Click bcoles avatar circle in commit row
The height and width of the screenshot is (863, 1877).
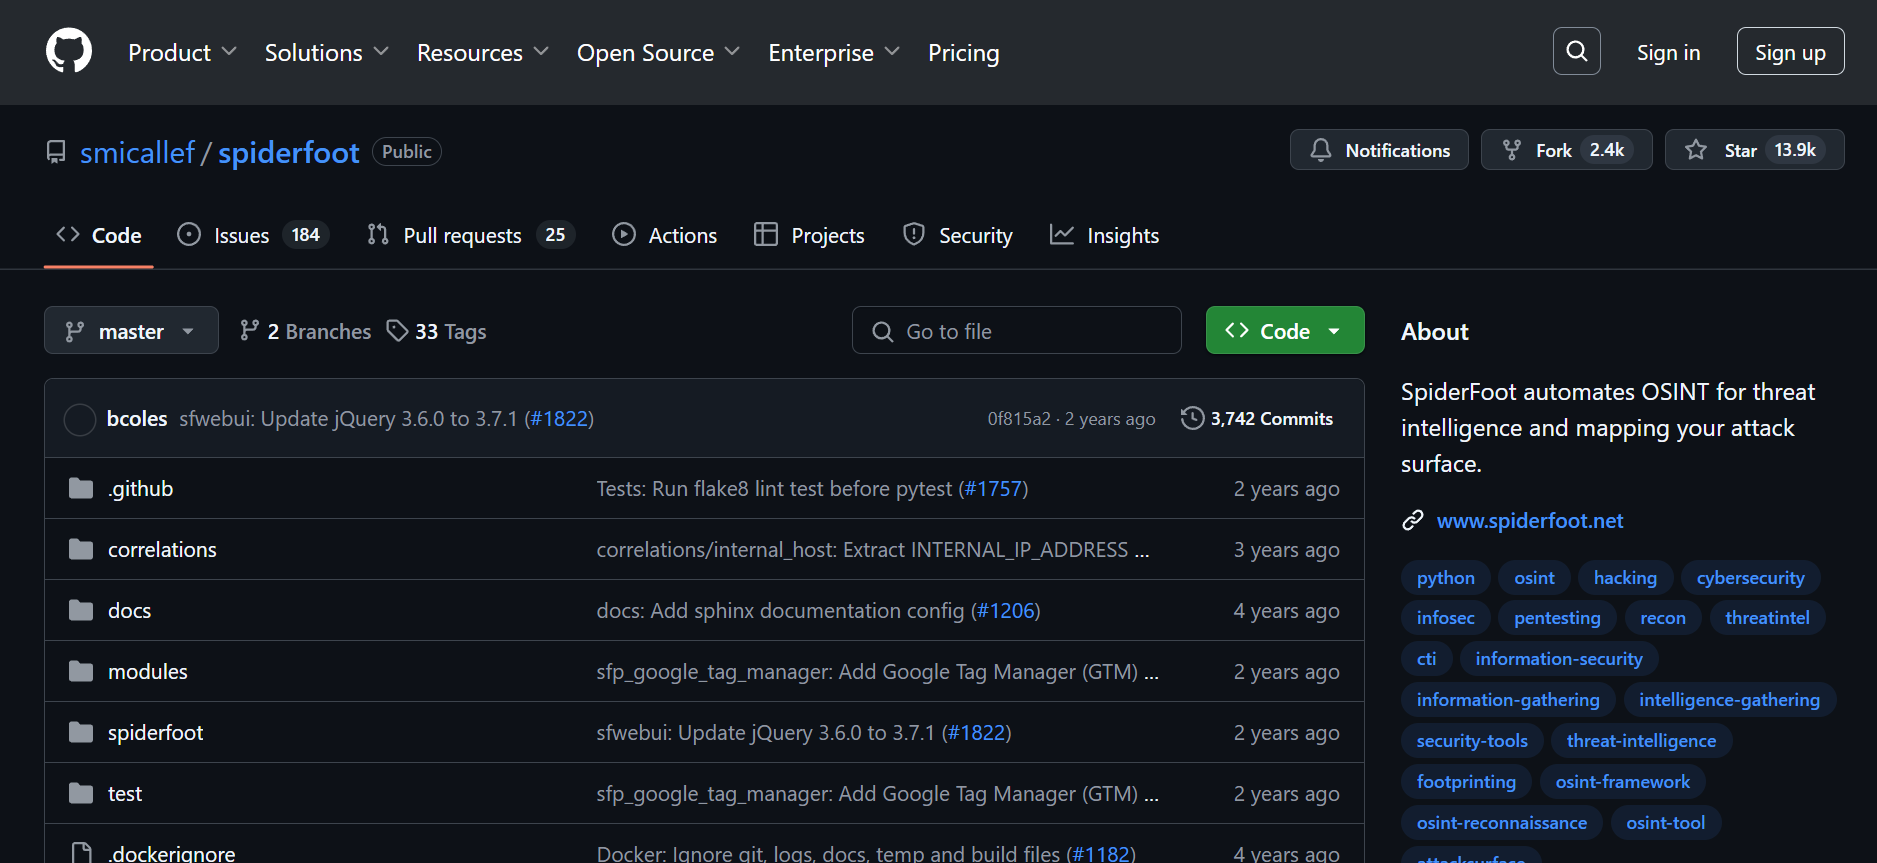pos(80,419)
